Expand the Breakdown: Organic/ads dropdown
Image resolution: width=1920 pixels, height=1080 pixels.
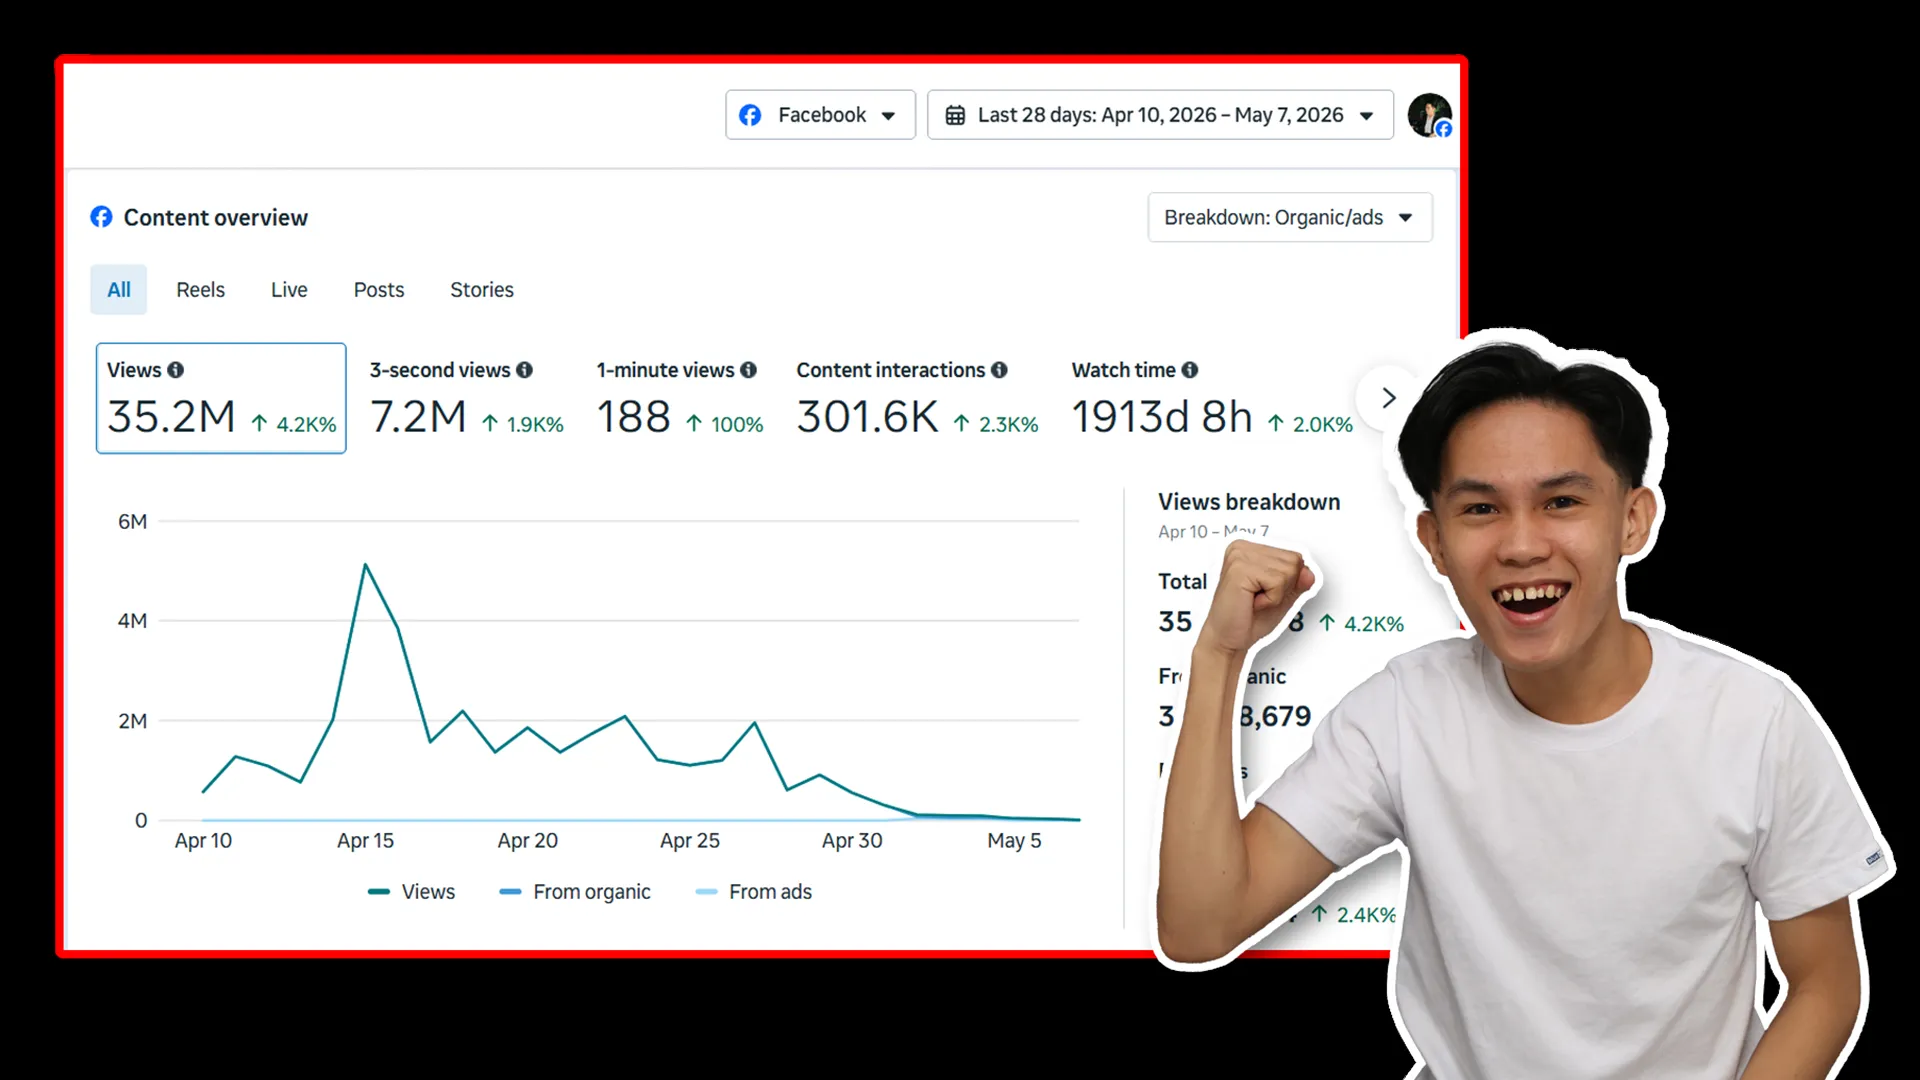[1290, 217]
